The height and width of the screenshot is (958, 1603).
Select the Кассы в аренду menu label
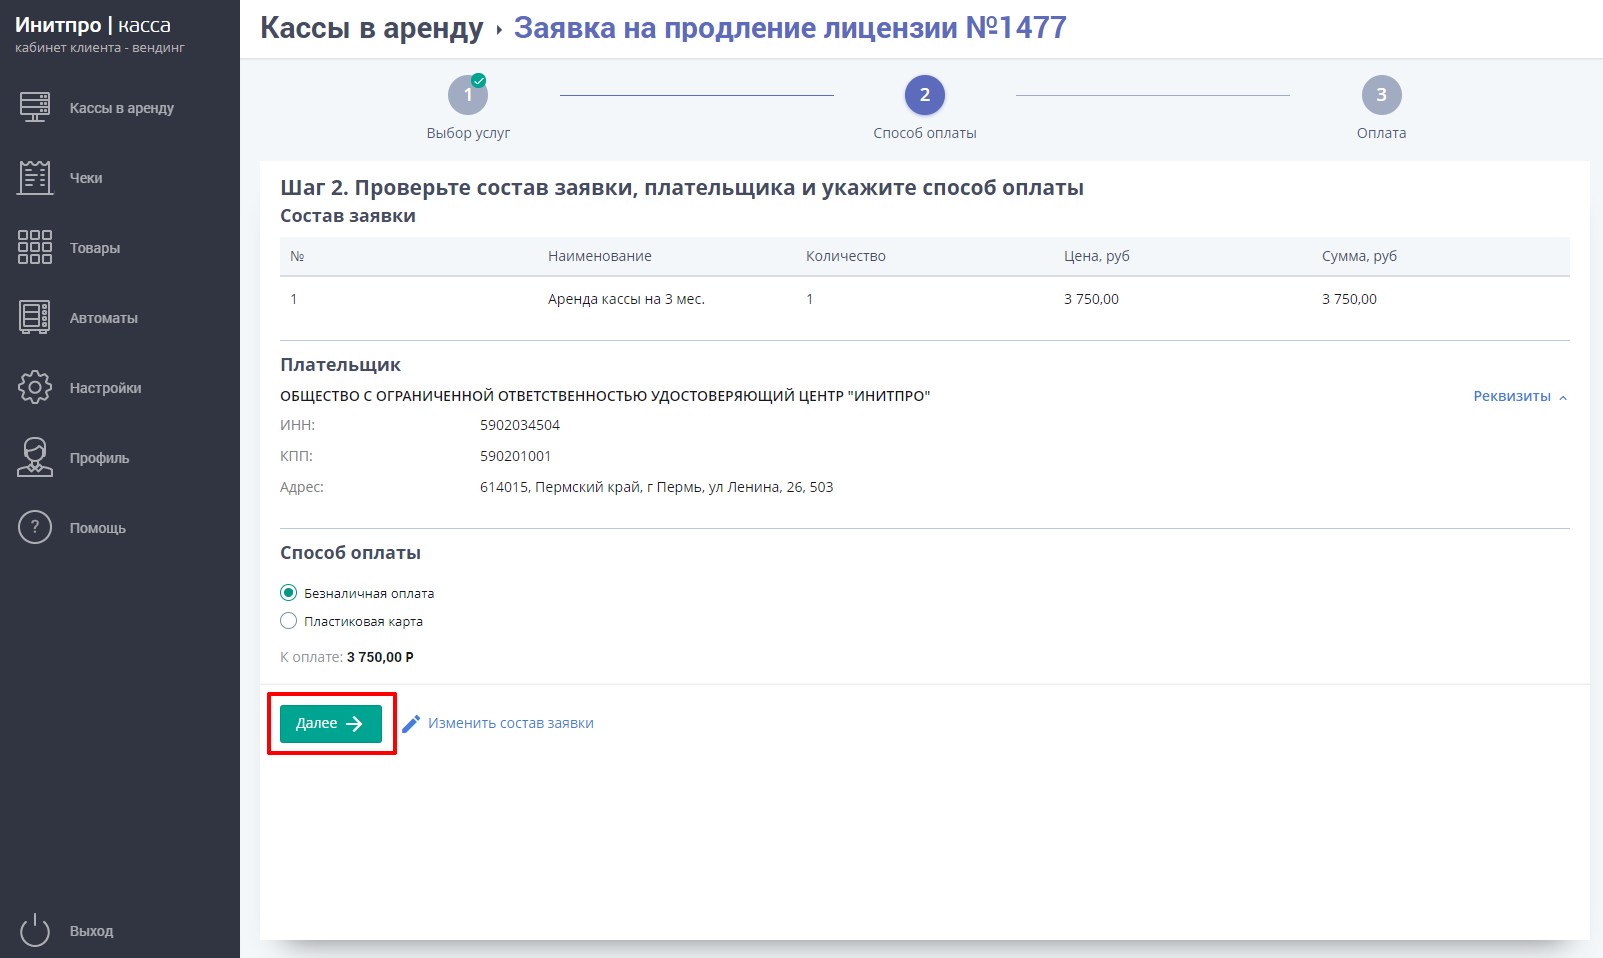pos(122,108)
